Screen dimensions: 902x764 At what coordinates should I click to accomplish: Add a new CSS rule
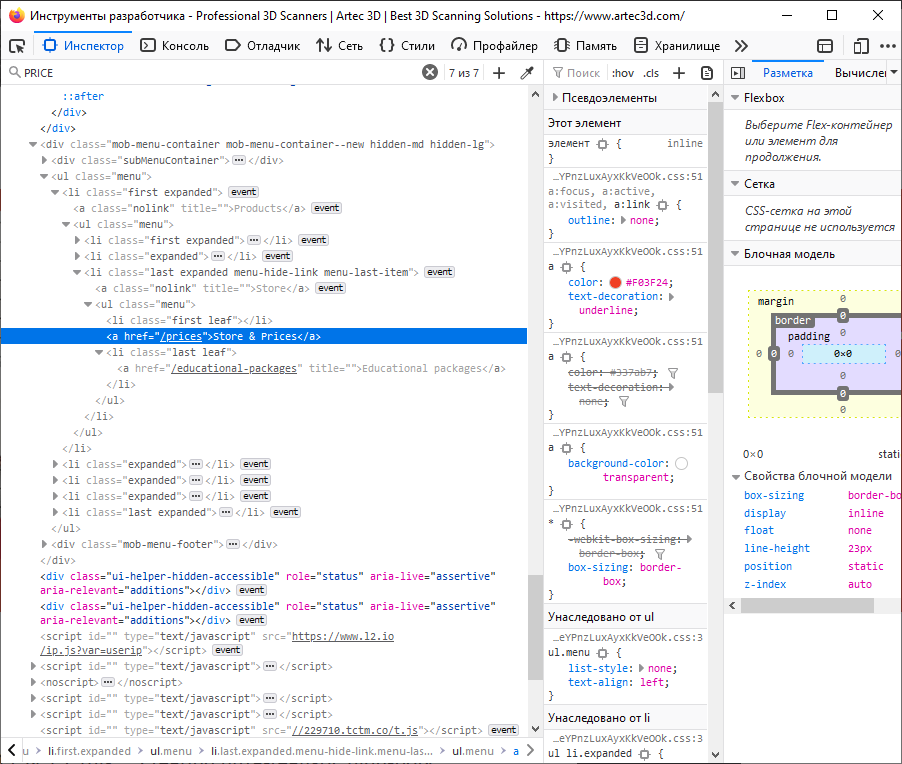click(679, 73)
